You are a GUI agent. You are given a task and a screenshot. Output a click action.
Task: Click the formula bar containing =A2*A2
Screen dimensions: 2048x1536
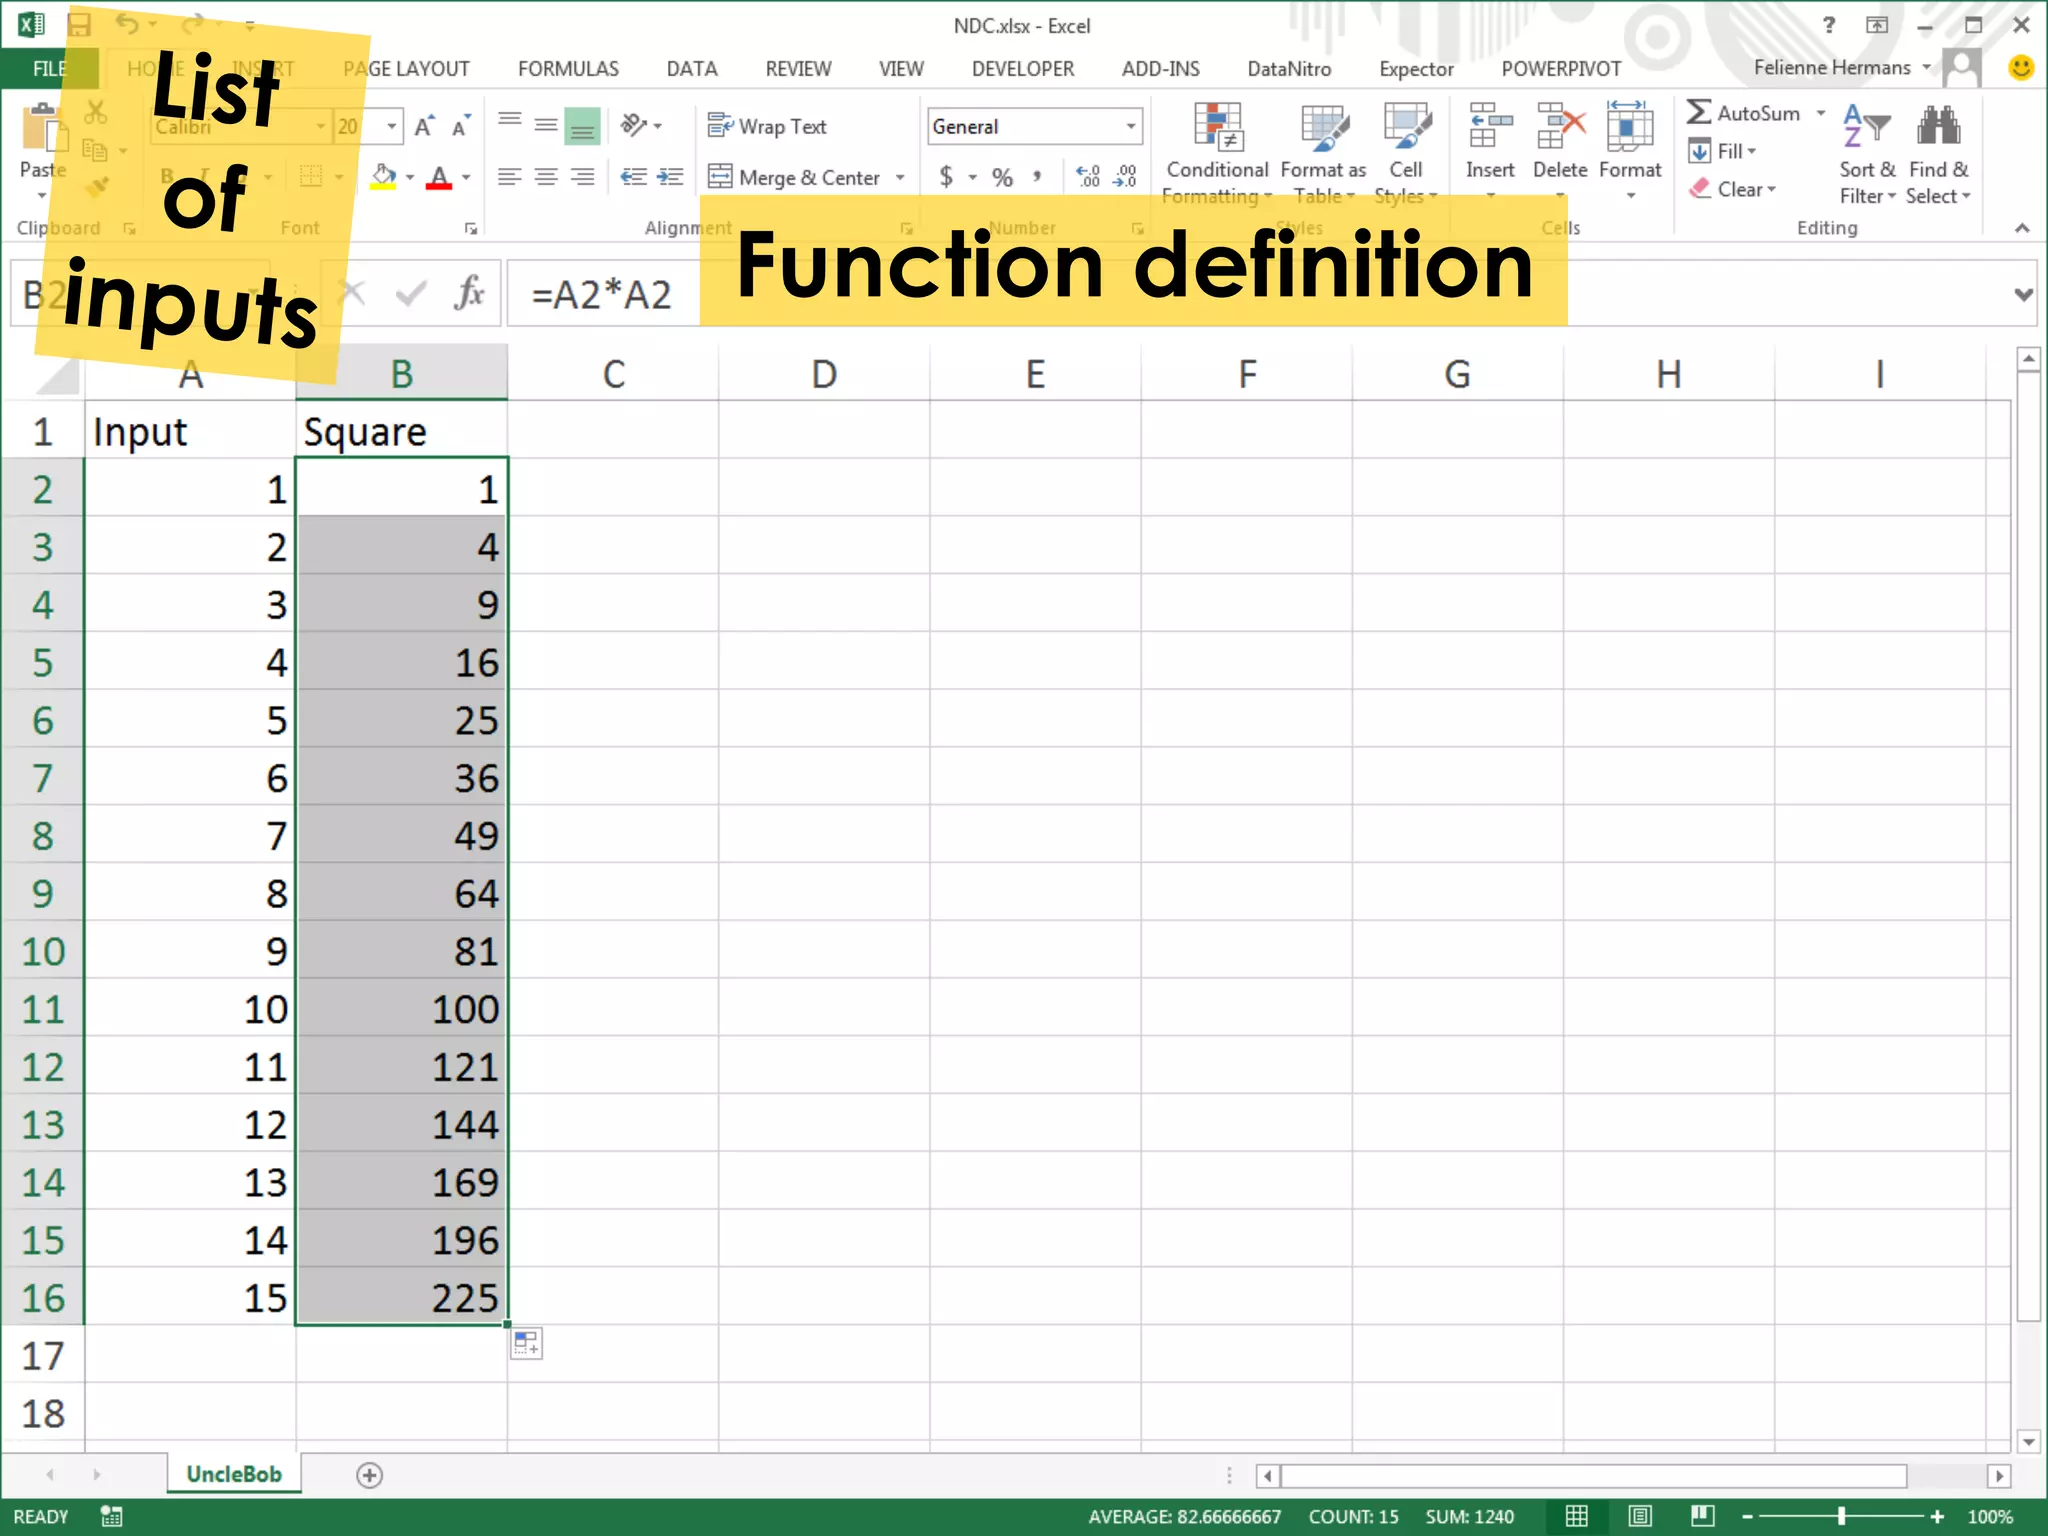(x=1270, y=294)
